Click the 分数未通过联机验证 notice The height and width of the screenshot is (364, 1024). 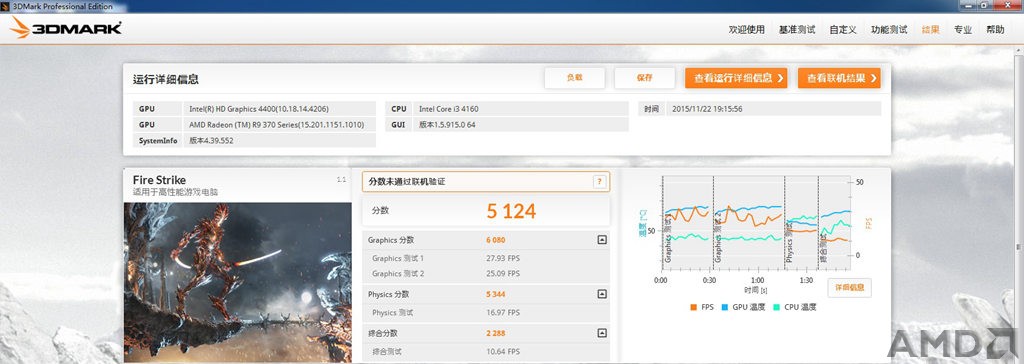pos(485,182)
